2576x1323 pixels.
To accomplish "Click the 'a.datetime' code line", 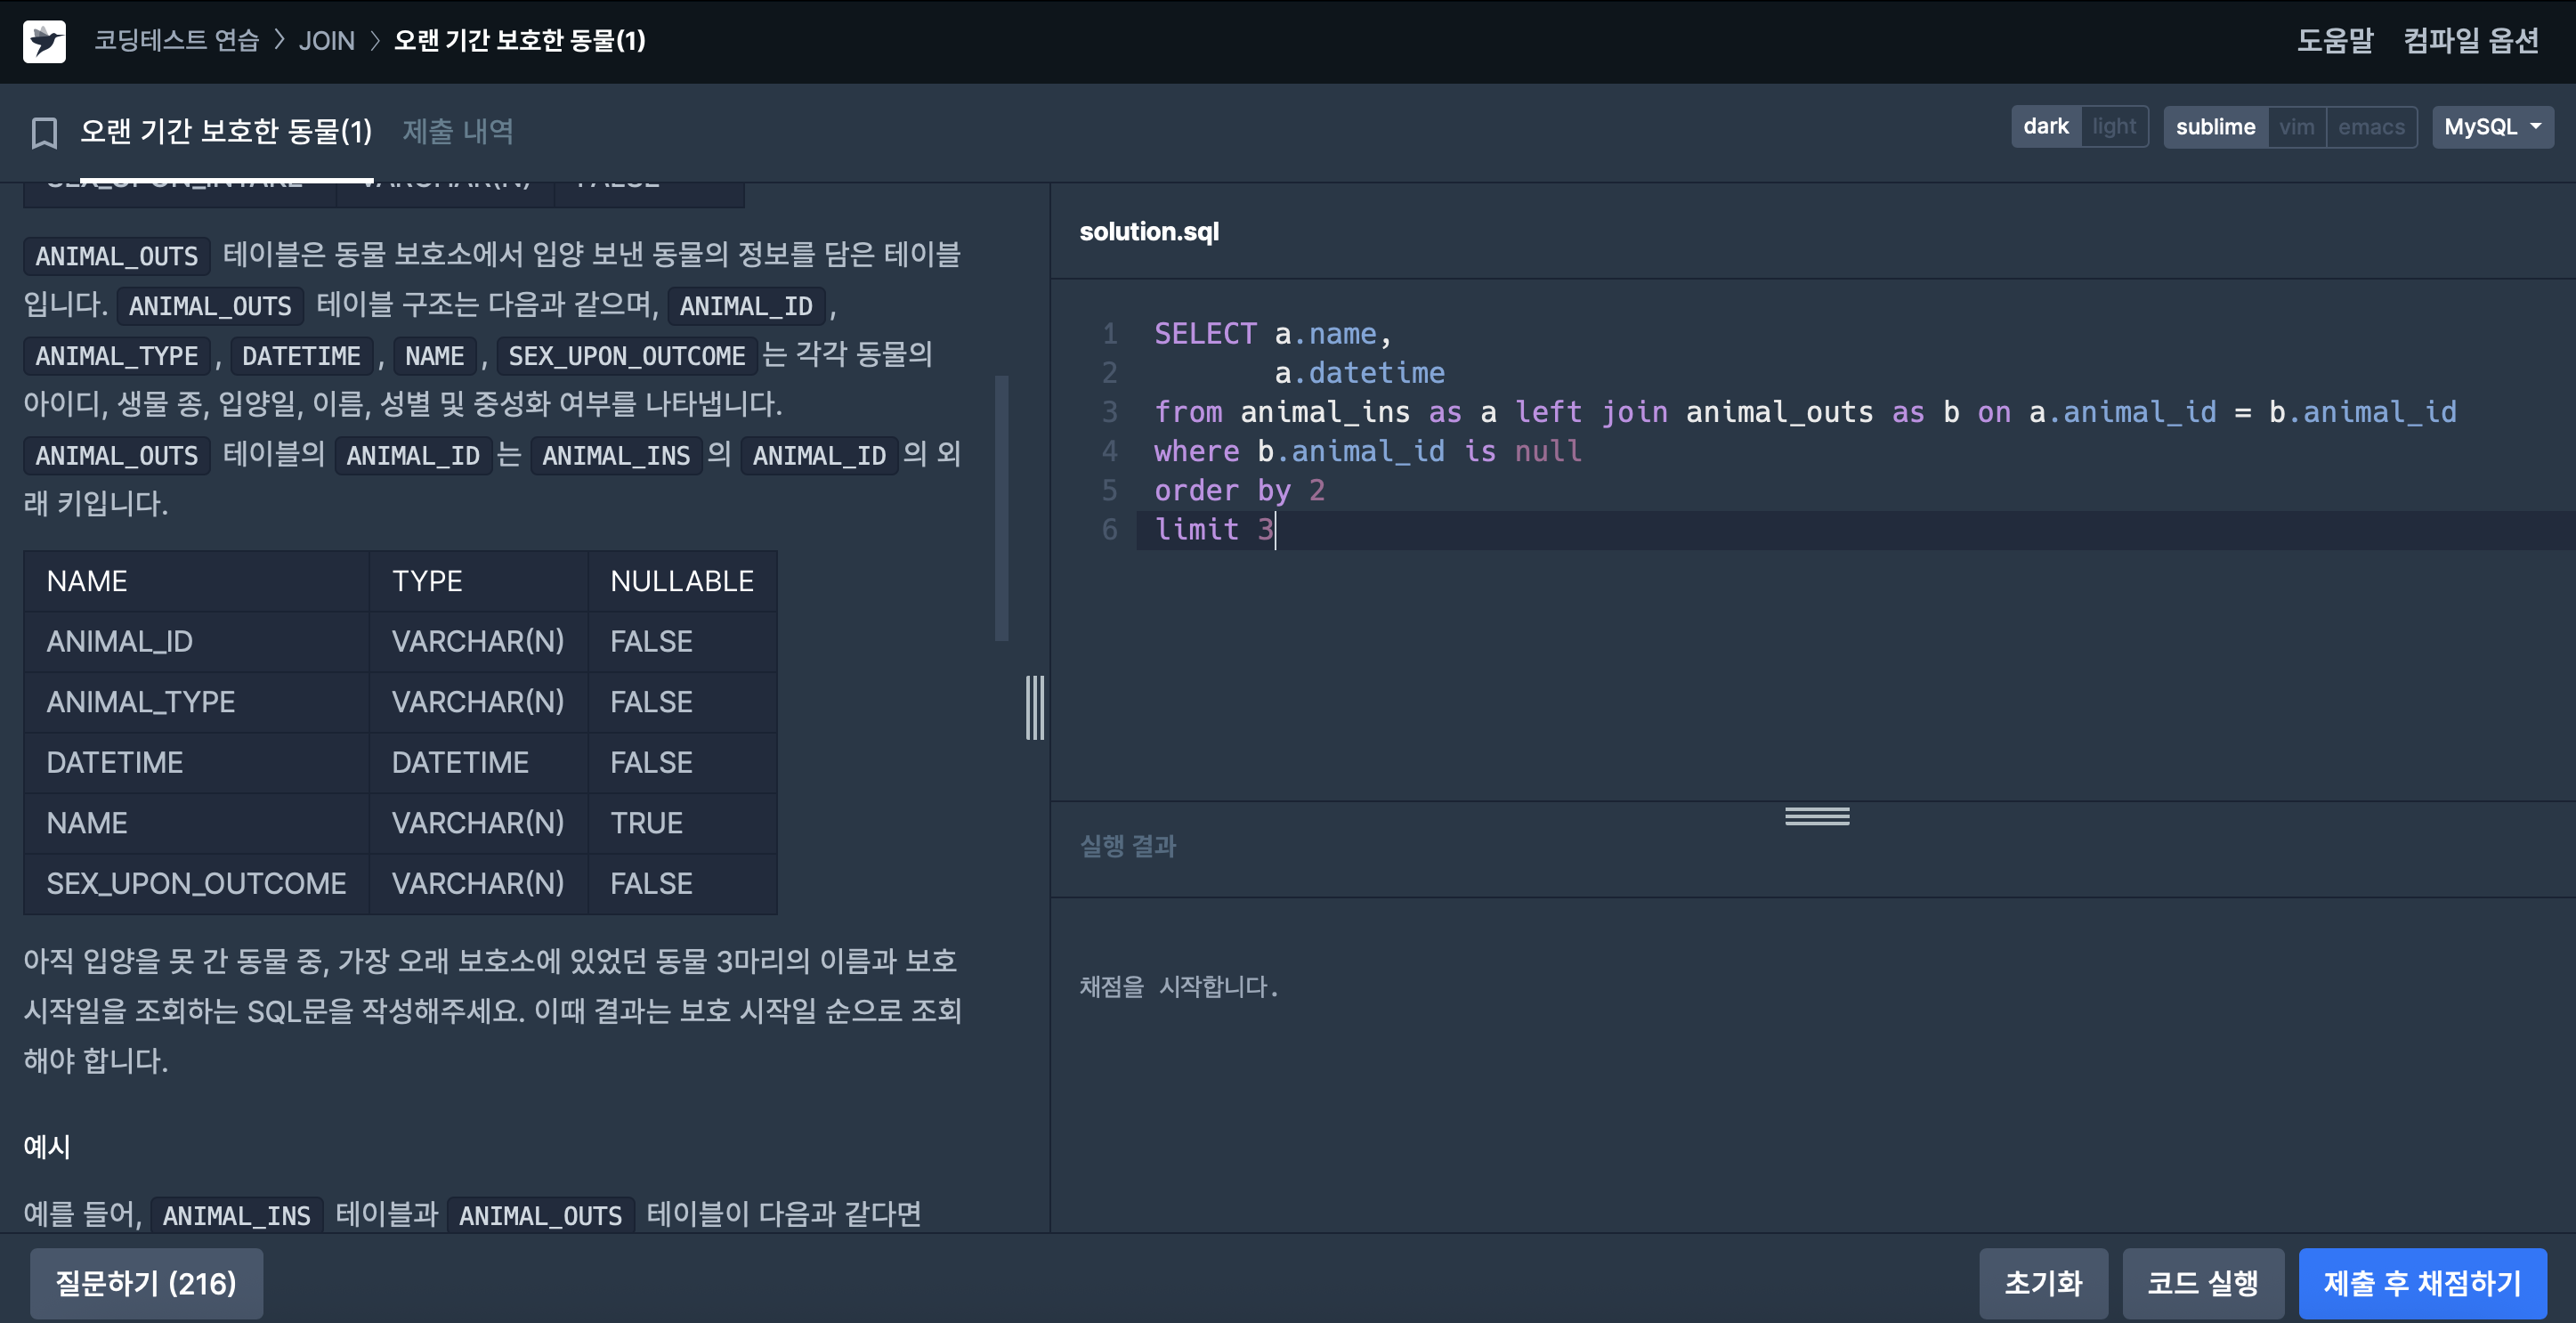I will click(x=1359, y=372).
